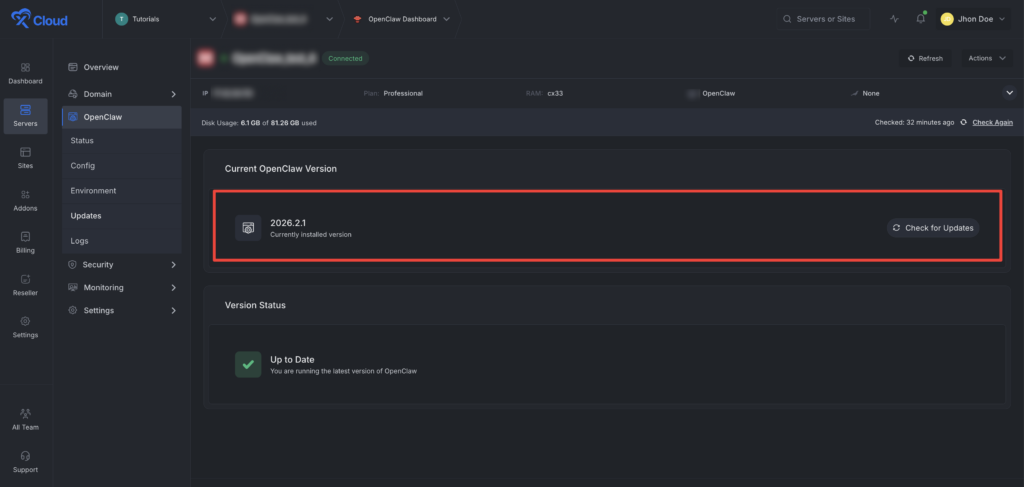Expand the Monitoring menu section
Viewport: 1024px width, 487px height.
[122, 288]
